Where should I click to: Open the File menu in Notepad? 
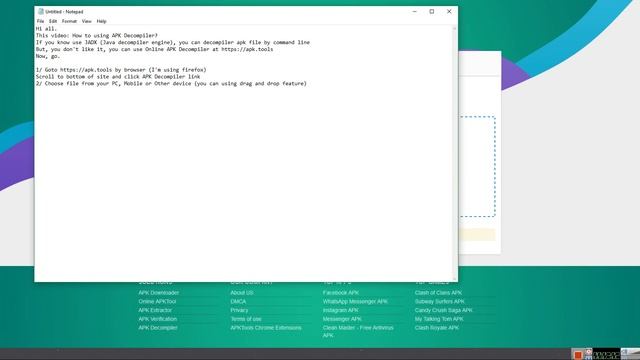(40, 21)
